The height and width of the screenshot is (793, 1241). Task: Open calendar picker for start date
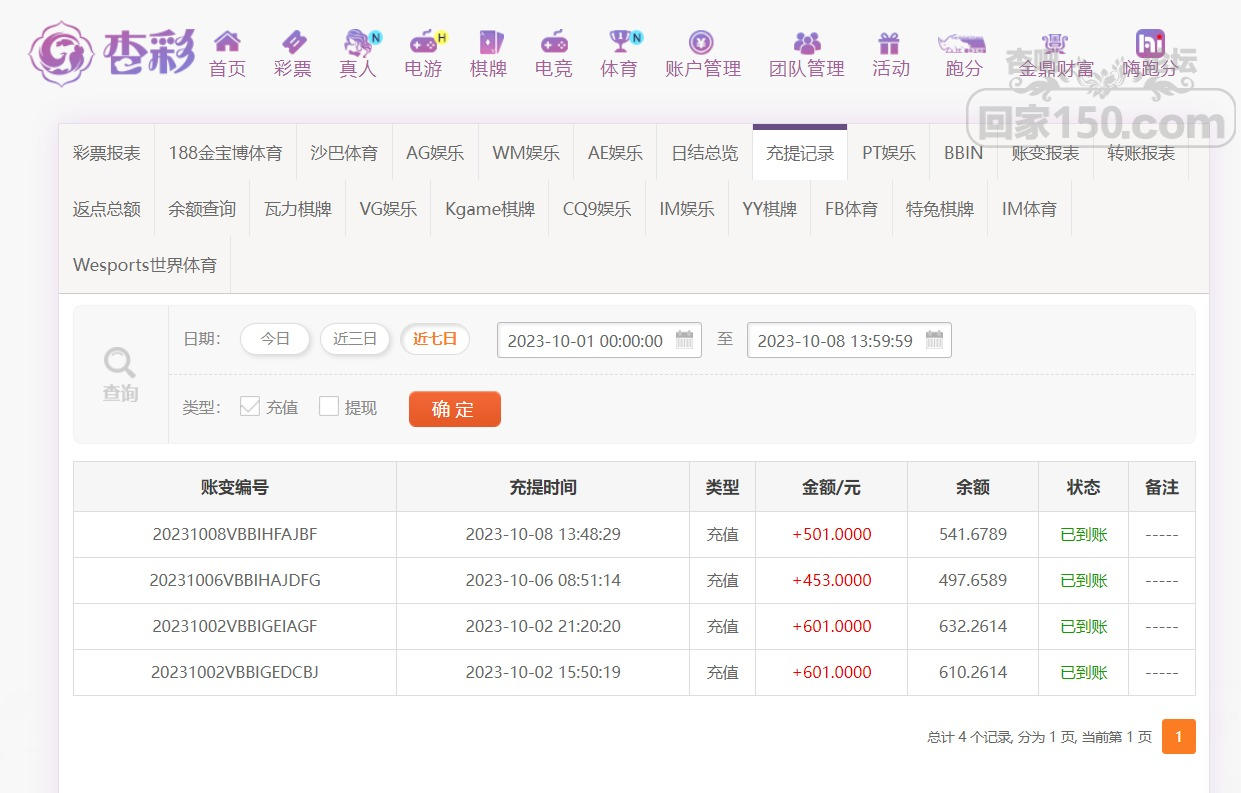685,340
